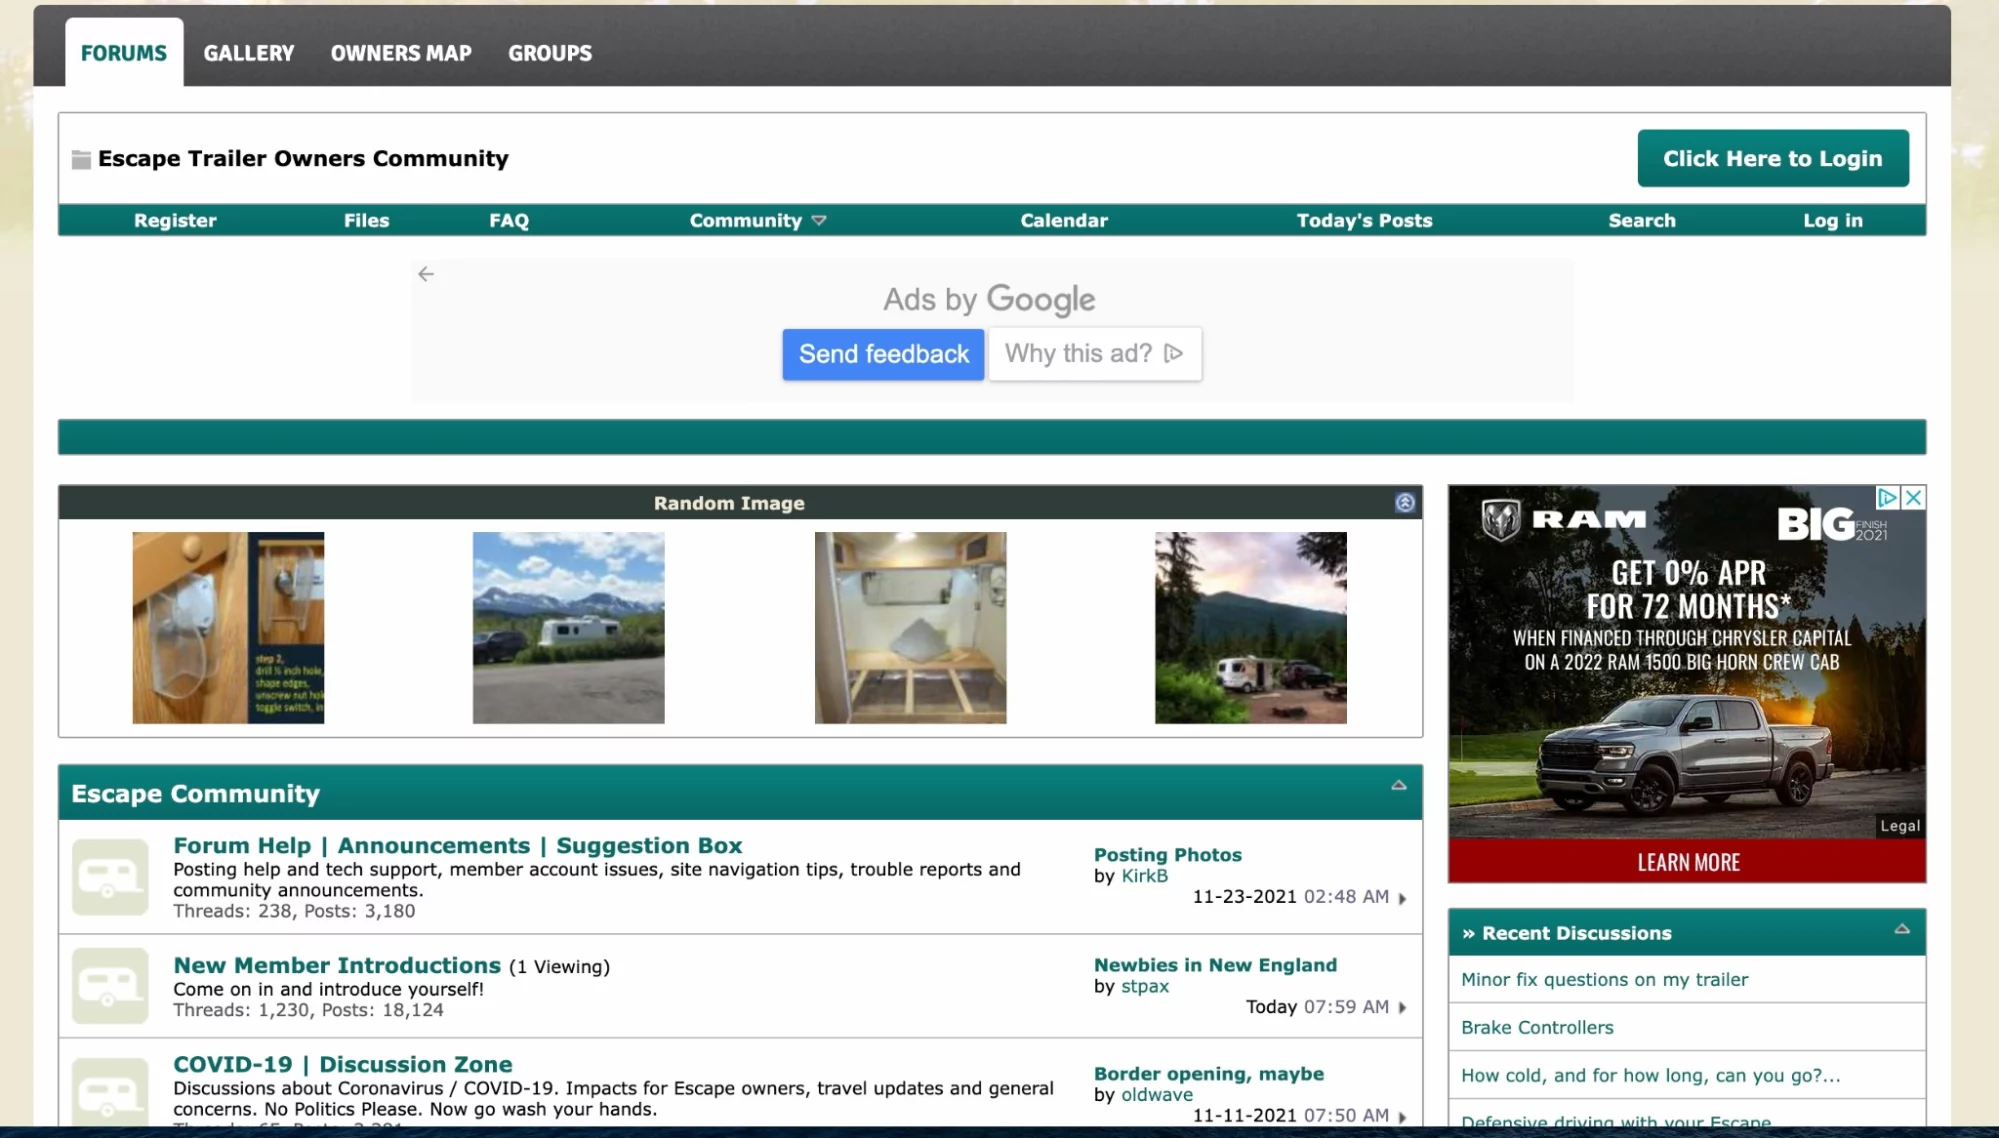
Task: Expand the COVID-19 Discussion Zone thread
Action: [x=342, y=1064]
